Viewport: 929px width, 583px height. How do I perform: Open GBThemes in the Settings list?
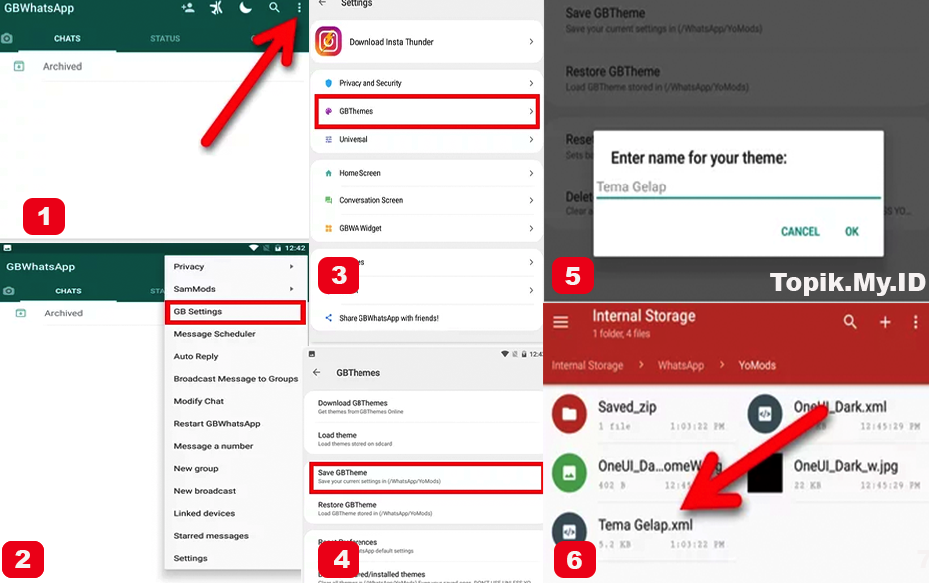coord(427,111)
